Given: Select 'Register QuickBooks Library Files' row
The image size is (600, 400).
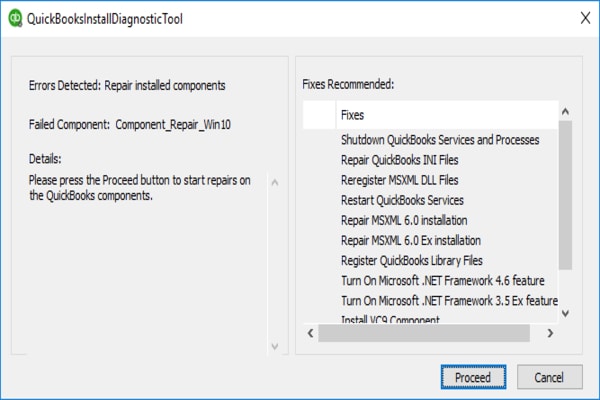Looking at the screenshot, I should 412,261.
